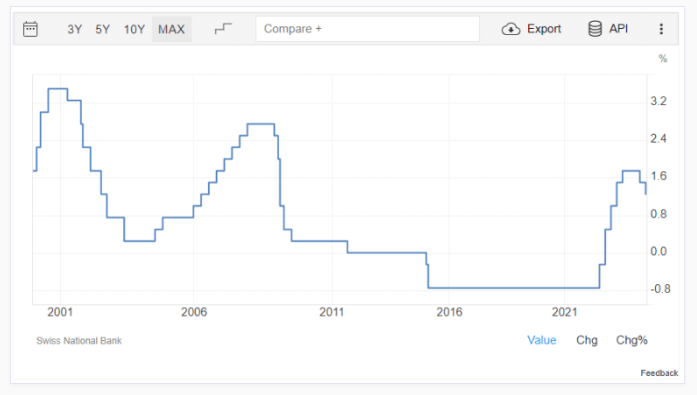Select the 3Y time range
The image size is (697, 395).
[x=75, y=29]
